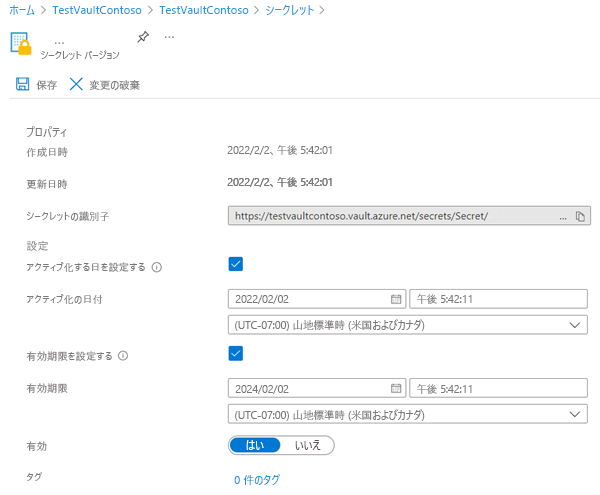600x495 pixels.
Task: Click the 変更の破棄 button label
Action: click(x=115, y=85)
